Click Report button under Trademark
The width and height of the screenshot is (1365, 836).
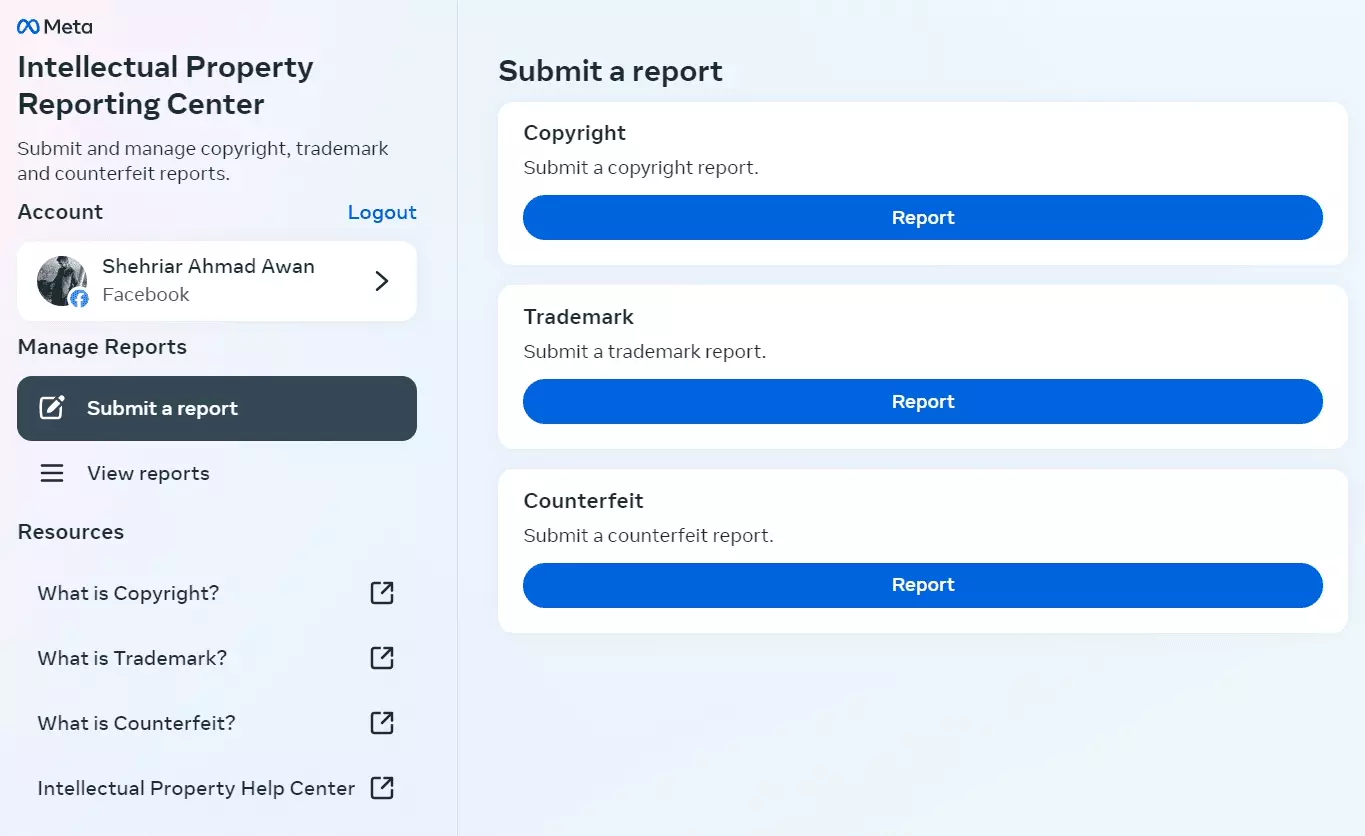click(923, 401)
